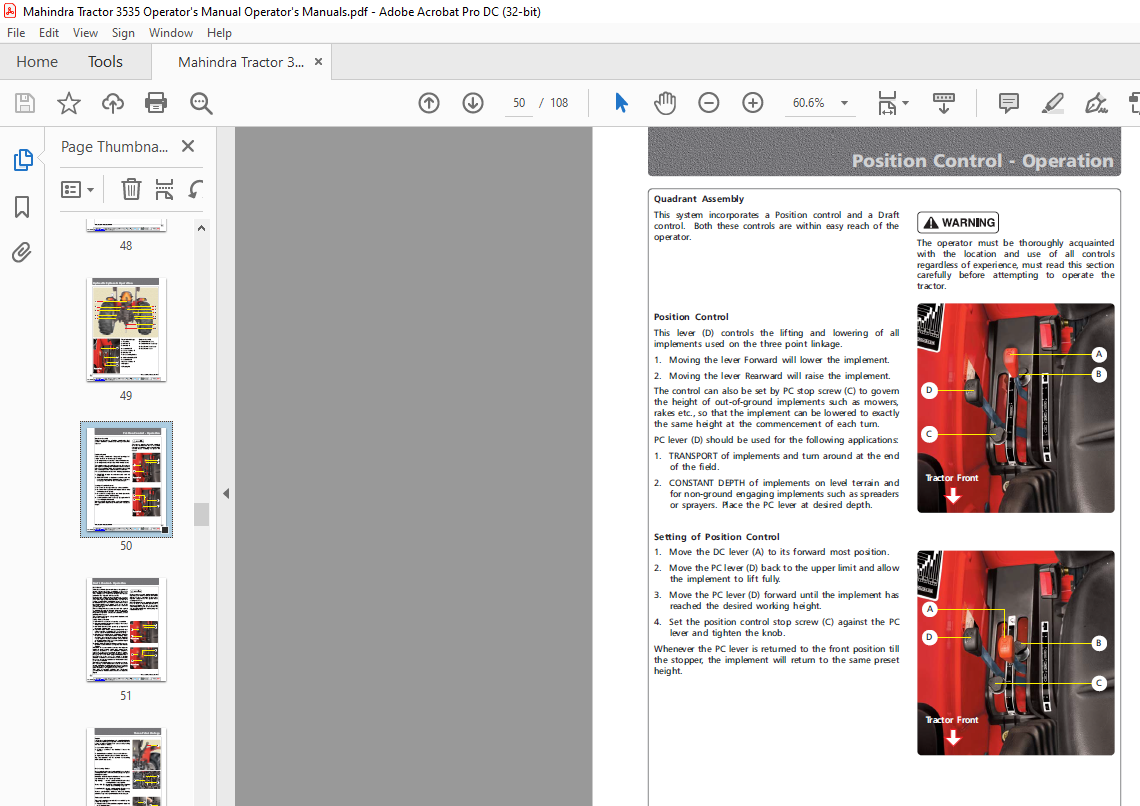Open the Edit menu
1140x806 pixels.
[x=49, y=33]
